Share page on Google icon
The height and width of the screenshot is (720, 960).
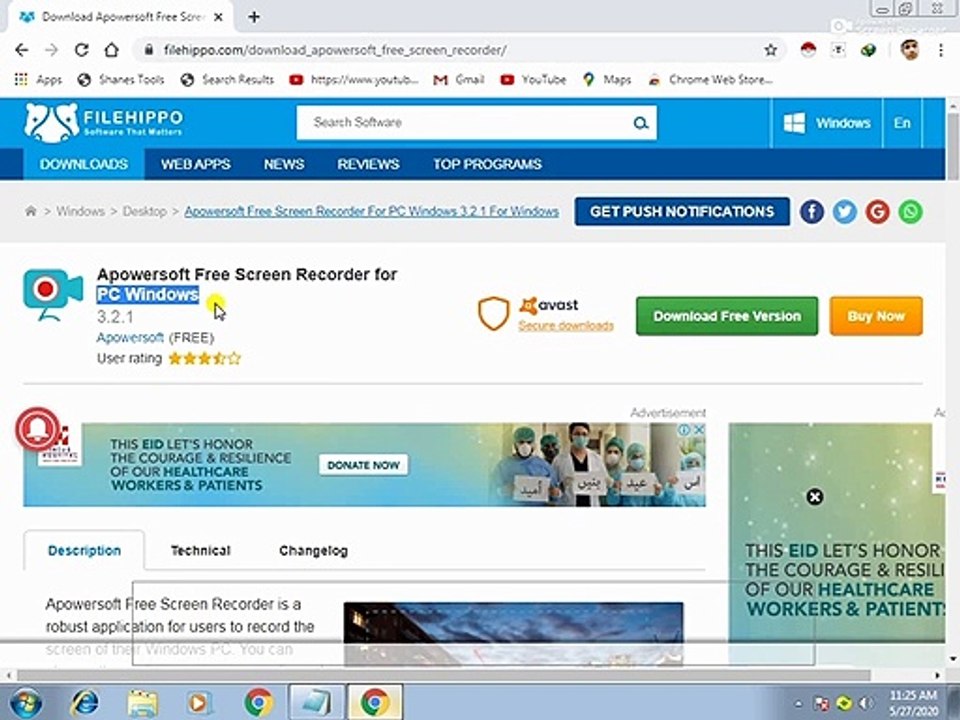(x=877, y=212)
